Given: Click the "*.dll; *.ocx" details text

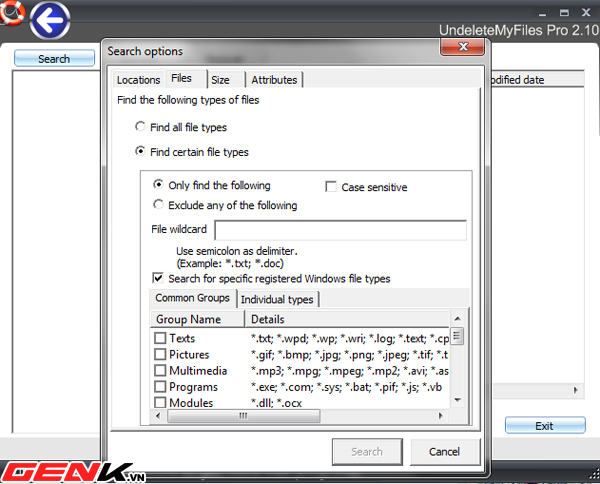Looking at the screenshot, I should coord(276,403).
